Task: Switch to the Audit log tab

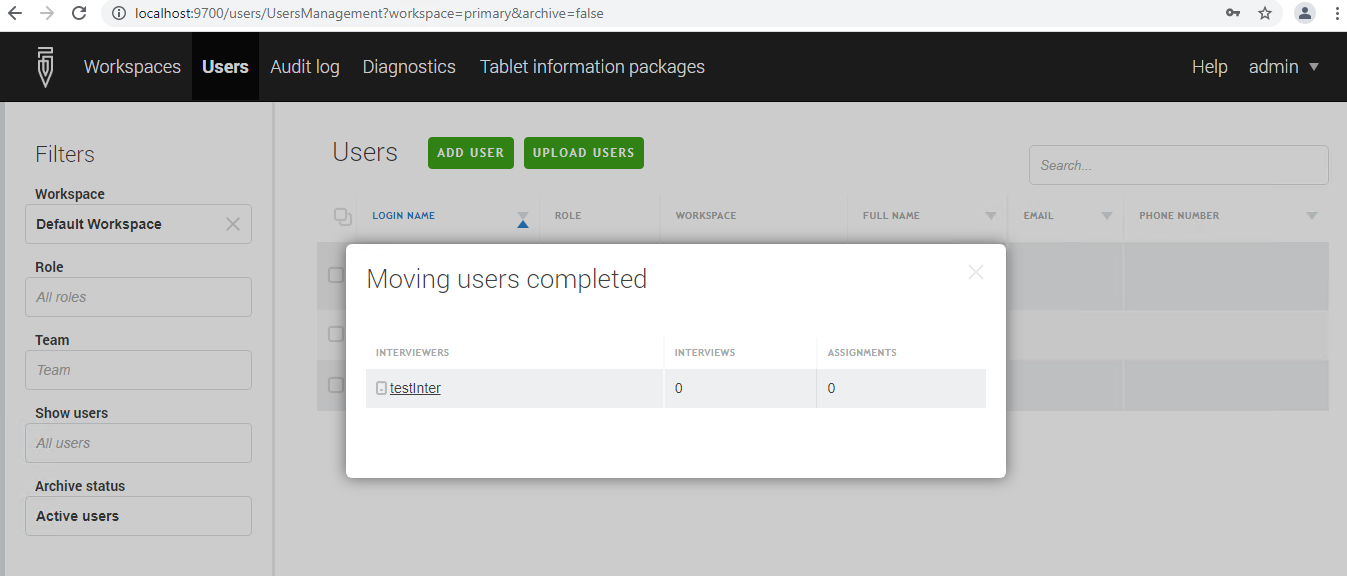Action: [304, 66]
